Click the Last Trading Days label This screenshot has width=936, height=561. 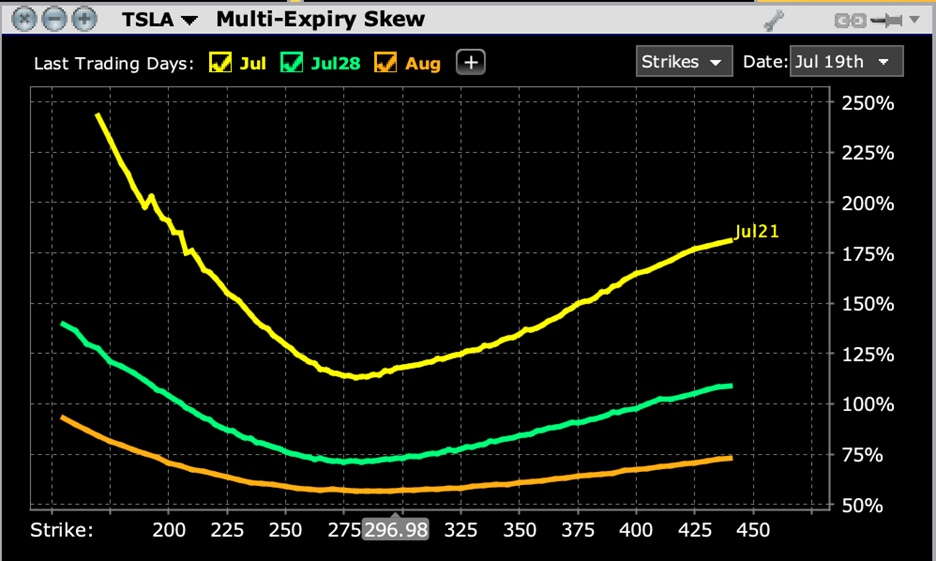click(x=113, y=64)
